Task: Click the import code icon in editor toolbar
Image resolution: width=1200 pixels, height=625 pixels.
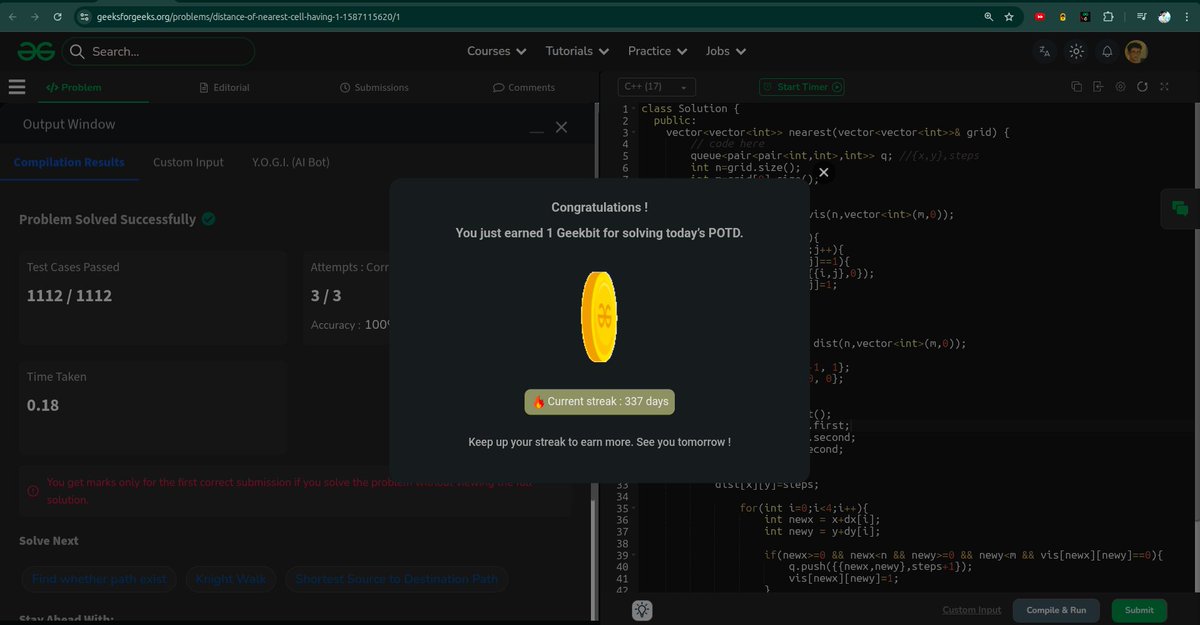Action: [x=1098, y=87]
